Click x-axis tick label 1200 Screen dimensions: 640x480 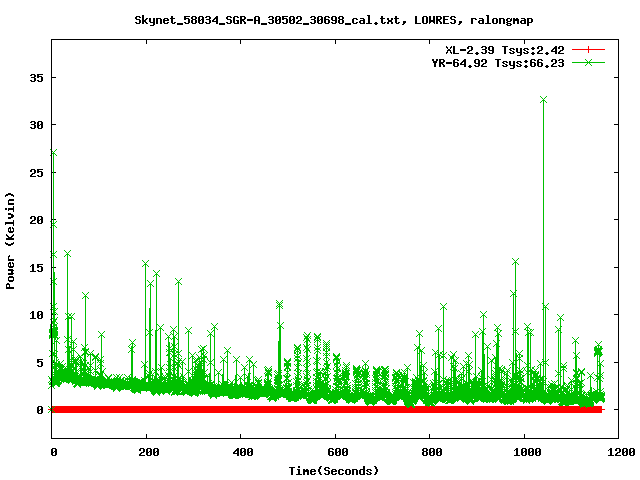click(620, 452)
